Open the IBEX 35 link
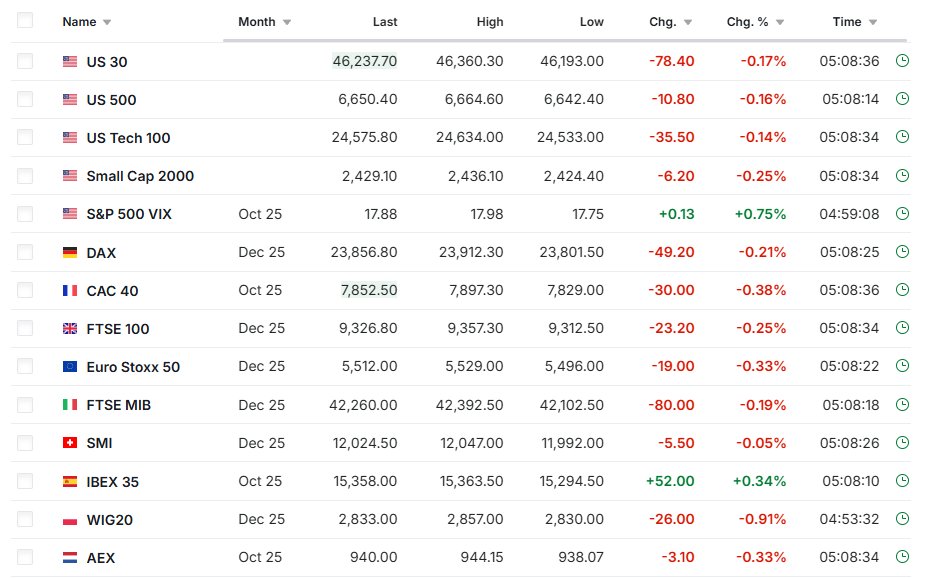 click(x=113, y=482)
